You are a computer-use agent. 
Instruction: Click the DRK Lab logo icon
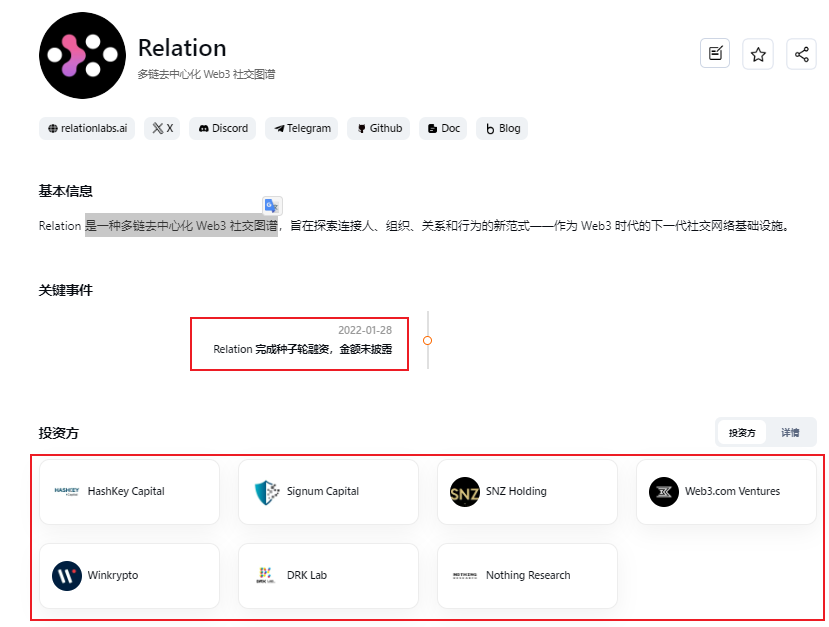point(265,575)
